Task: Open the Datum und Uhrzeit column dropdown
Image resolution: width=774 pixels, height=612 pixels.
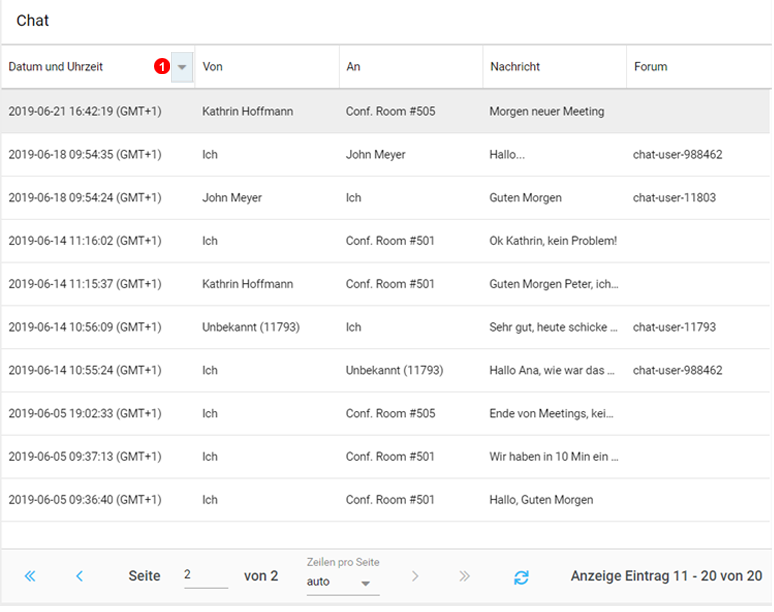Action: click(182, 67)
